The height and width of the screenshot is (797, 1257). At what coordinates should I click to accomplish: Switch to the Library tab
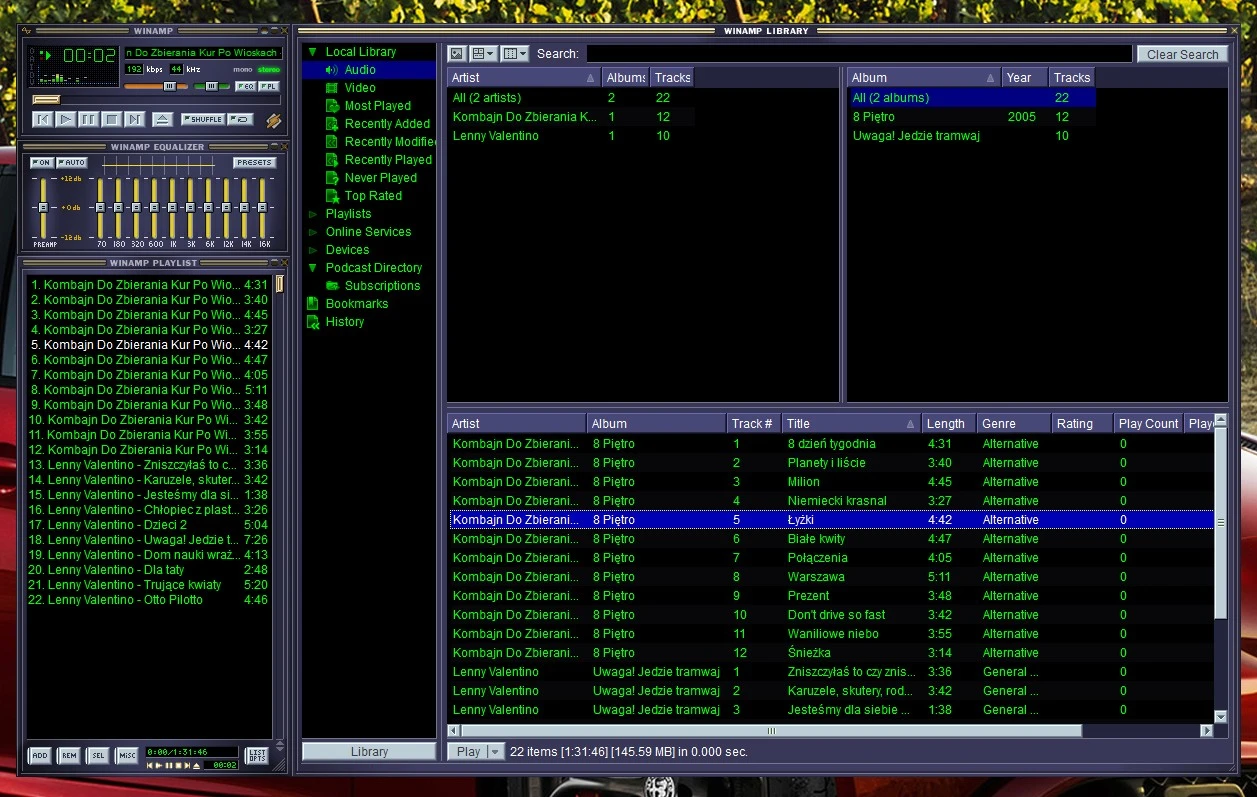pos(368,751)
